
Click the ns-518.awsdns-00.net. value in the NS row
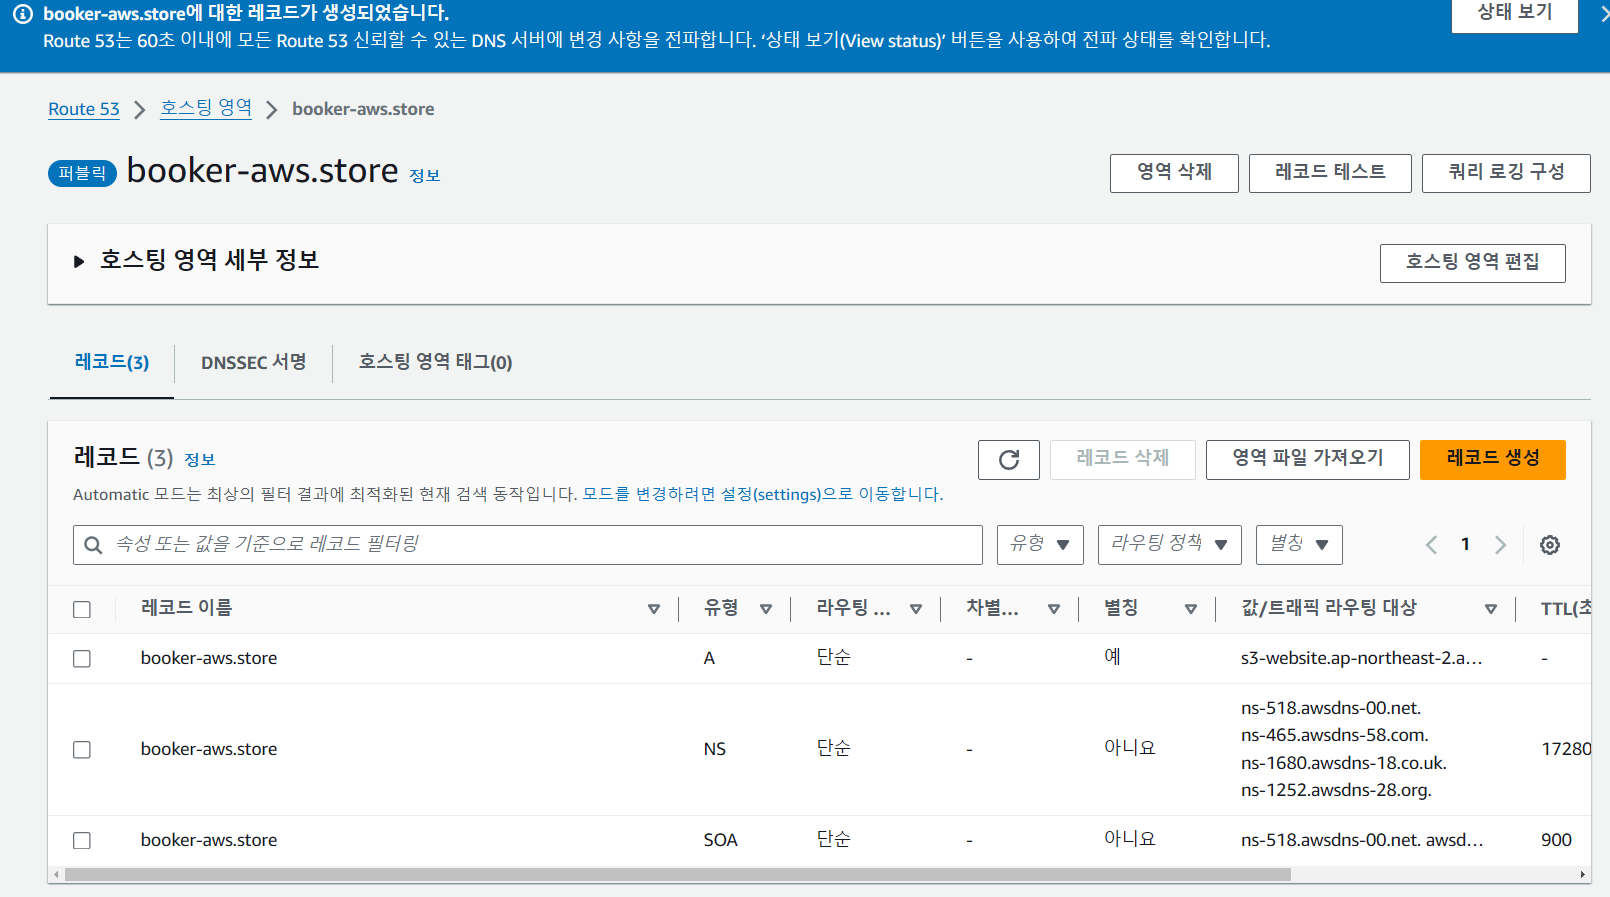[x=1331, y=708]
